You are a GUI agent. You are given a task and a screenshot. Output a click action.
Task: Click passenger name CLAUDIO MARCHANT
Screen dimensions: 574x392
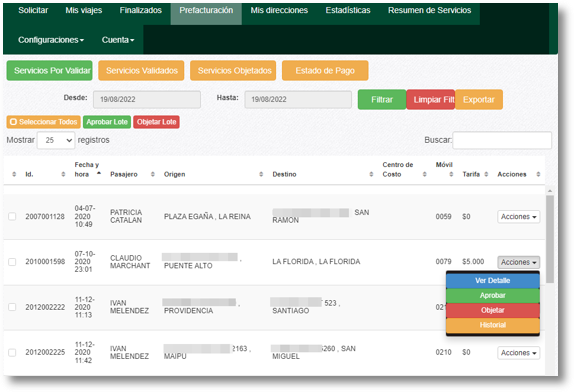(x=130, y=262)
